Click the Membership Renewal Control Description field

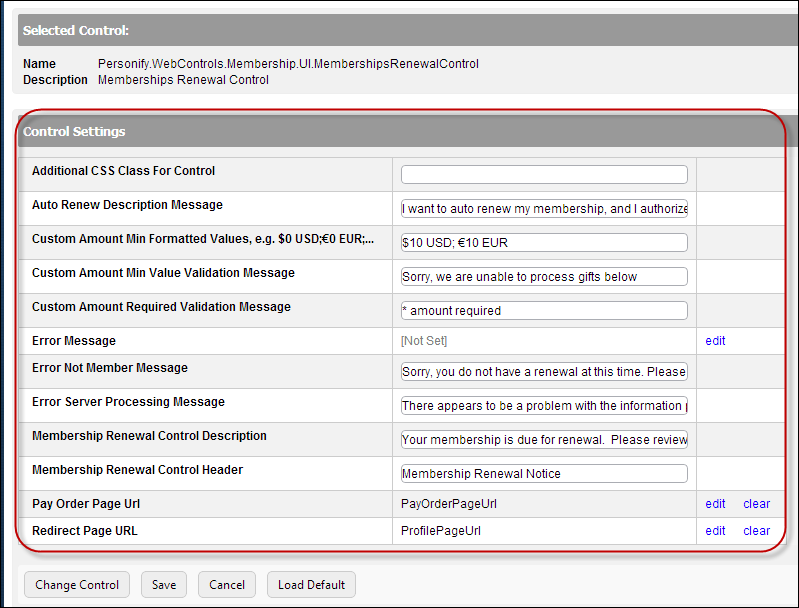pyautogui.click(x=544, y=439)
